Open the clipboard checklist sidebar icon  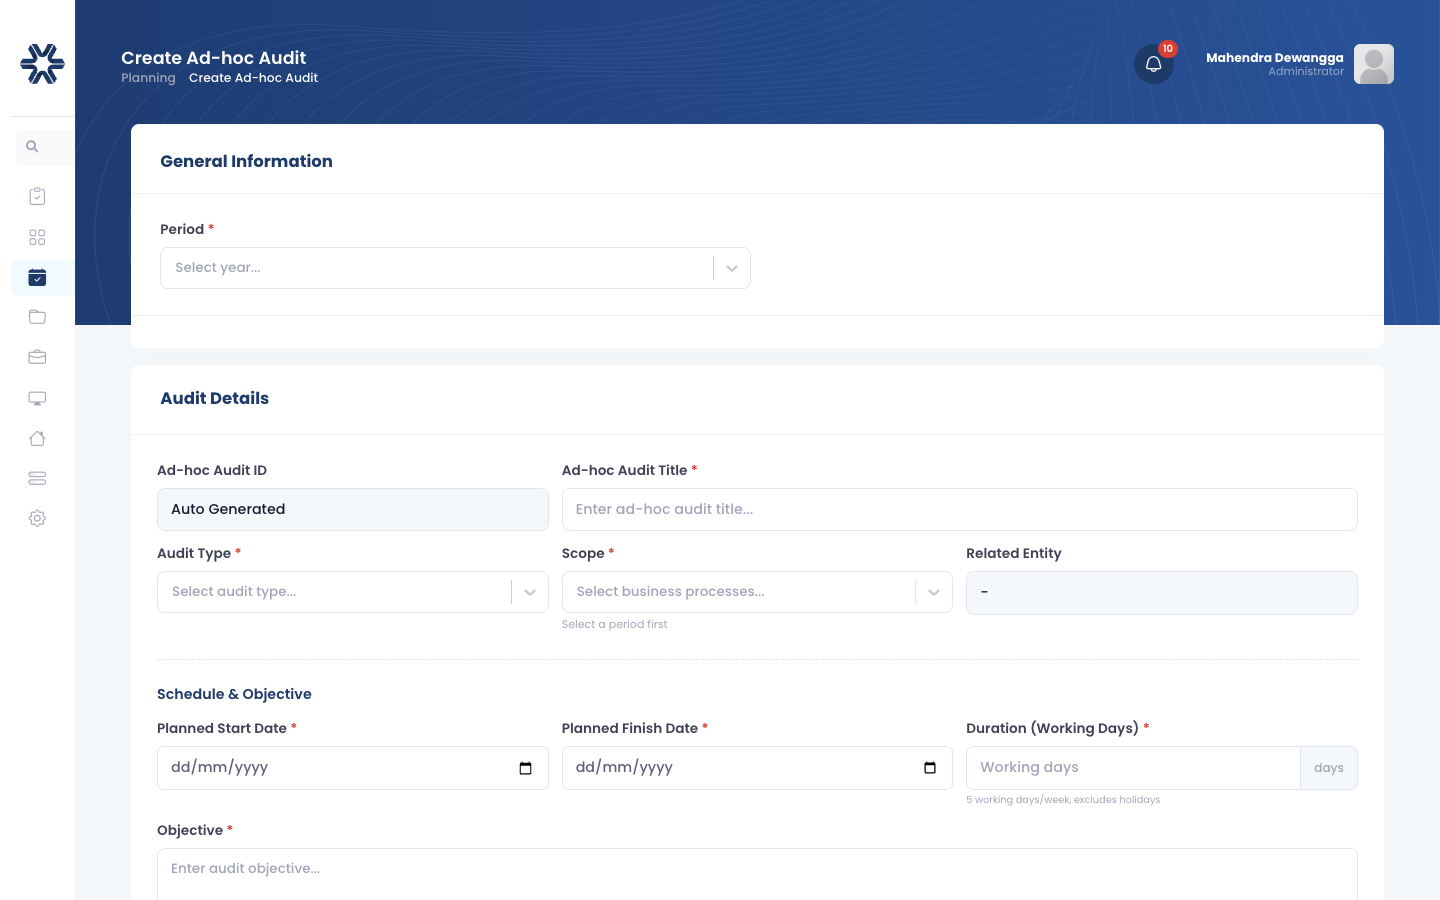click(x=37, y=196)
